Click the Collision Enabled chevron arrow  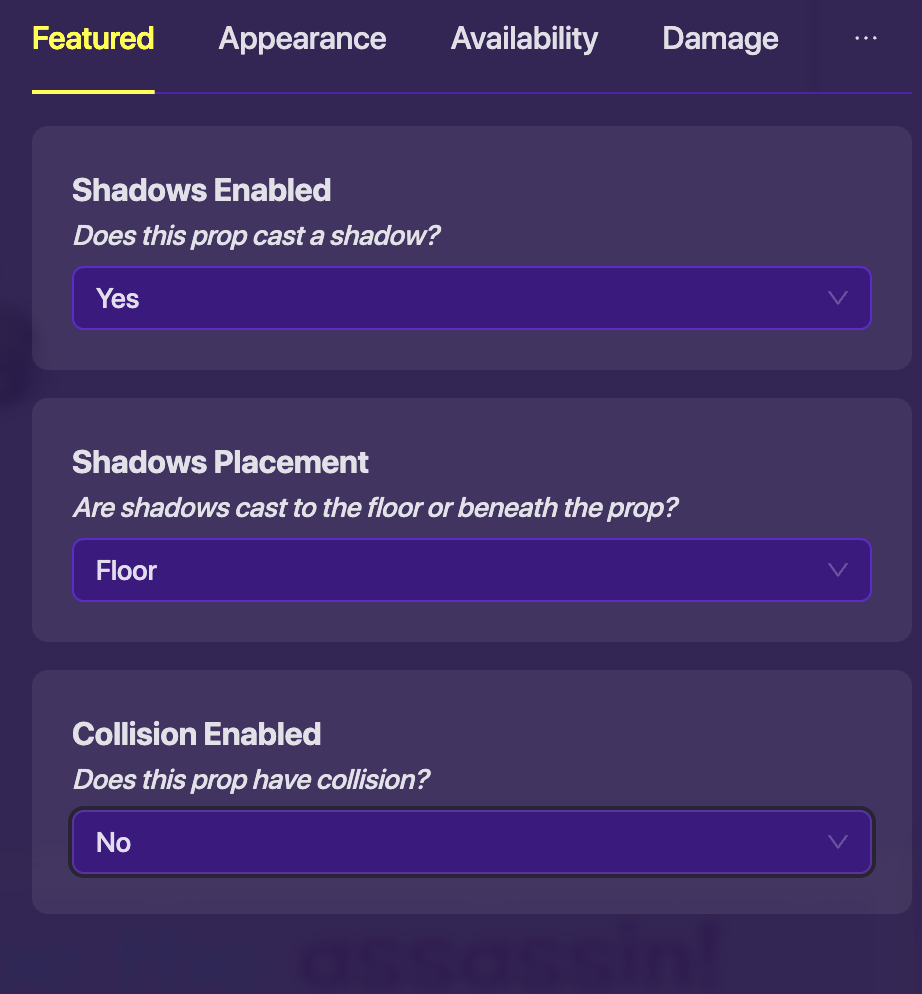click(838, 842)
